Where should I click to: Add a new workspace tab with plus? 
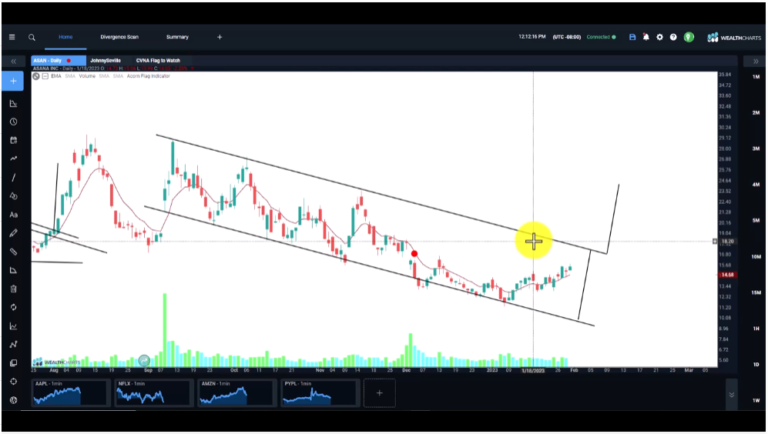click(x=220, y=37)
